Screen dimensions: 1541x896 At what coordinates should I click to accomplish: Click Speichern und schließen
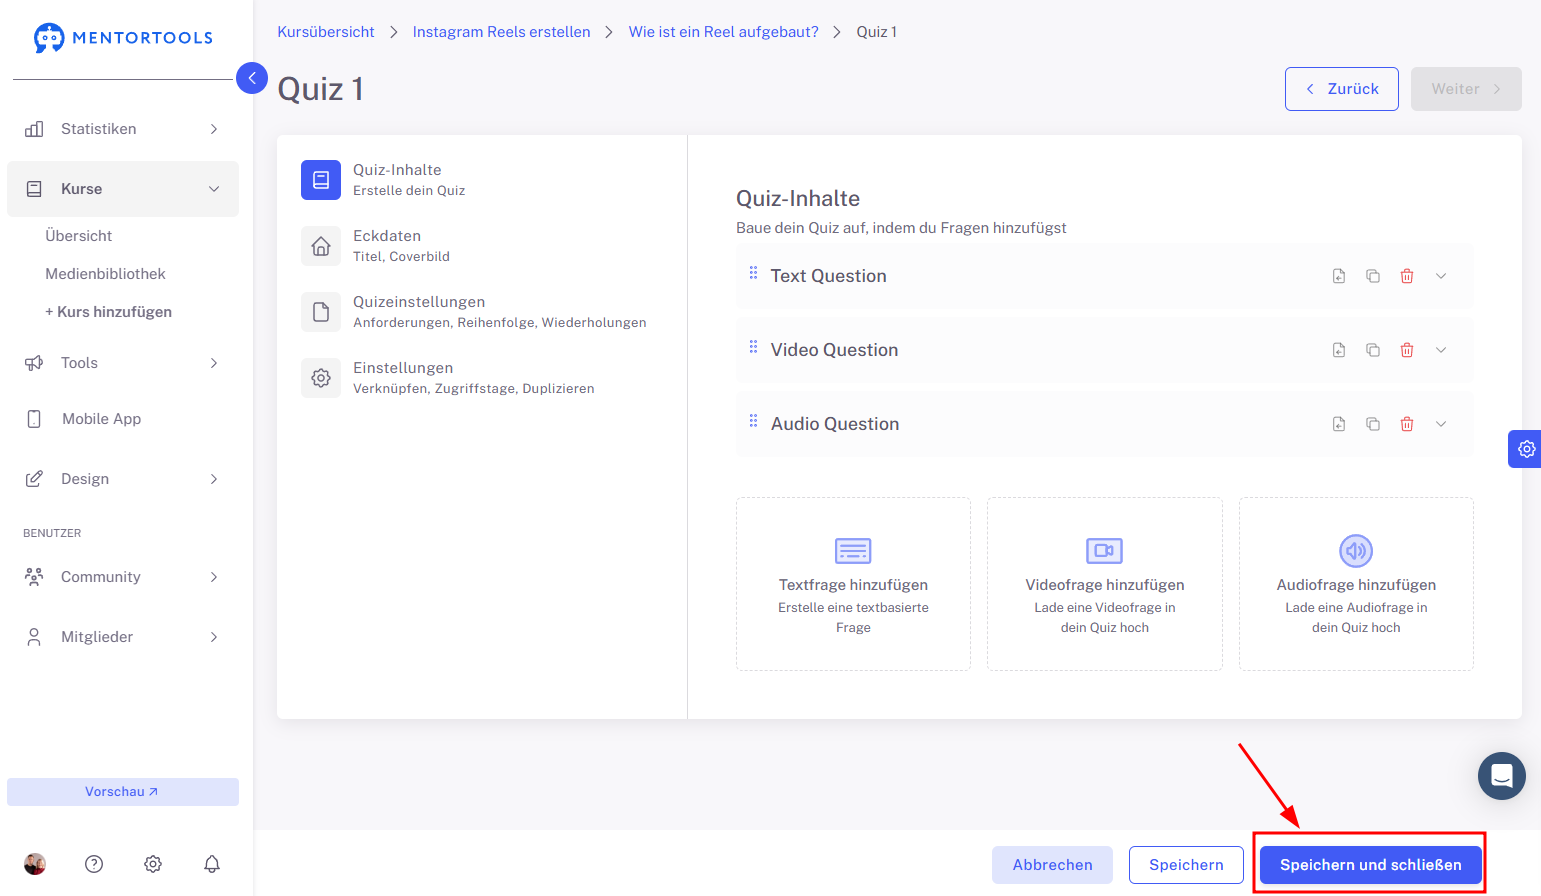tap(1370, 865)
